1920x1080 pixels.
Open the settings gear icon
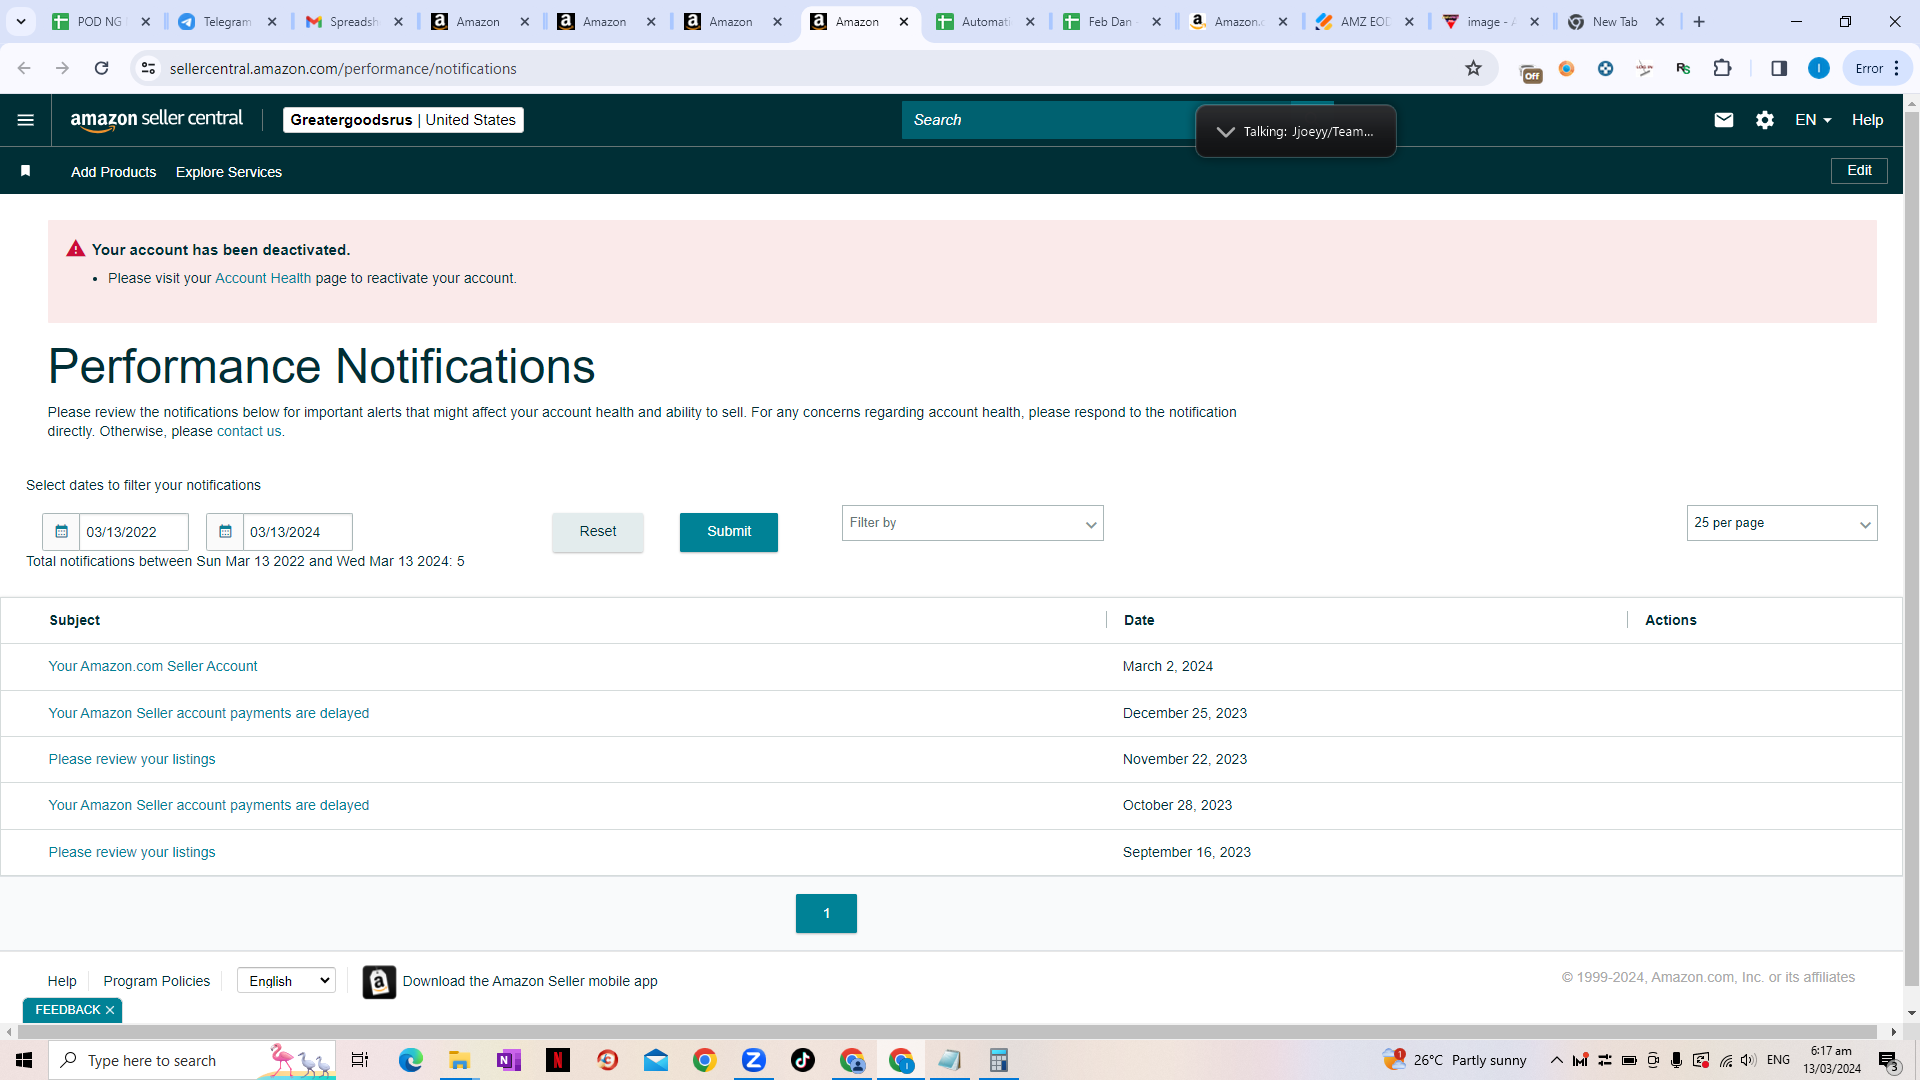1765,120
